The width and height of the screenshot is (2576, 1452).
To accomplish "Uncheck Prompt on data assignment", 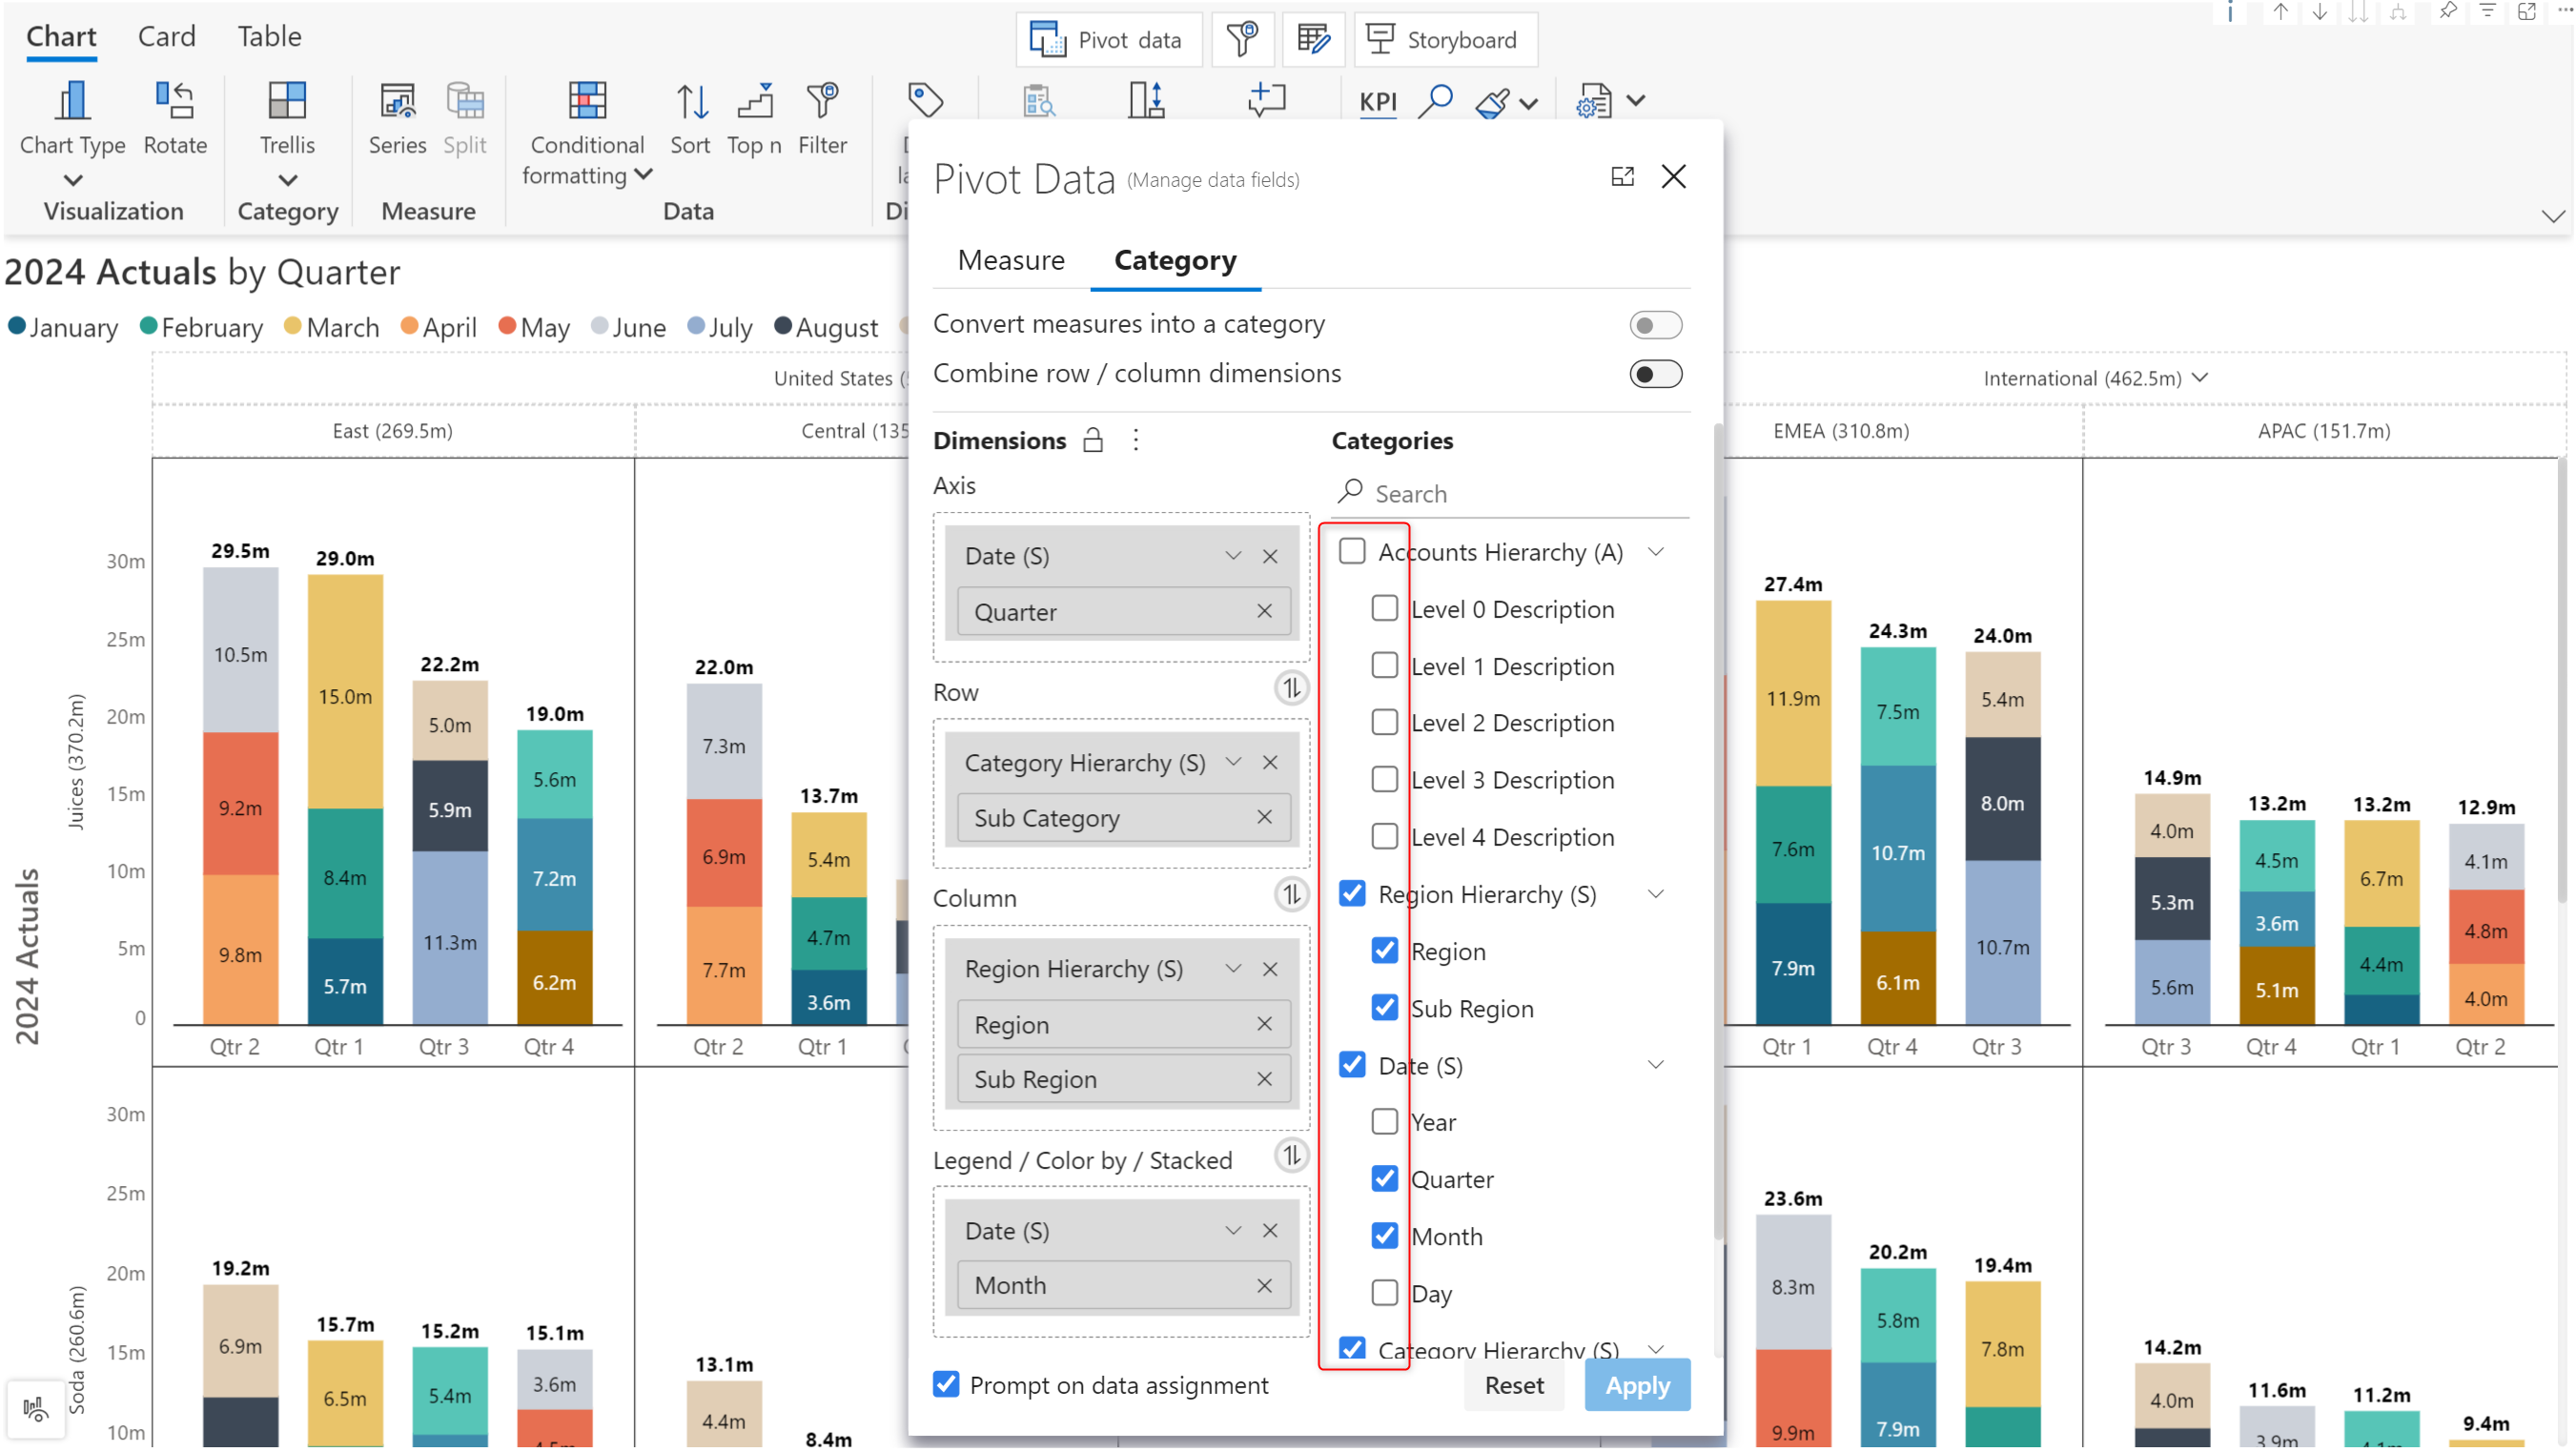I will pos(945,1385).
